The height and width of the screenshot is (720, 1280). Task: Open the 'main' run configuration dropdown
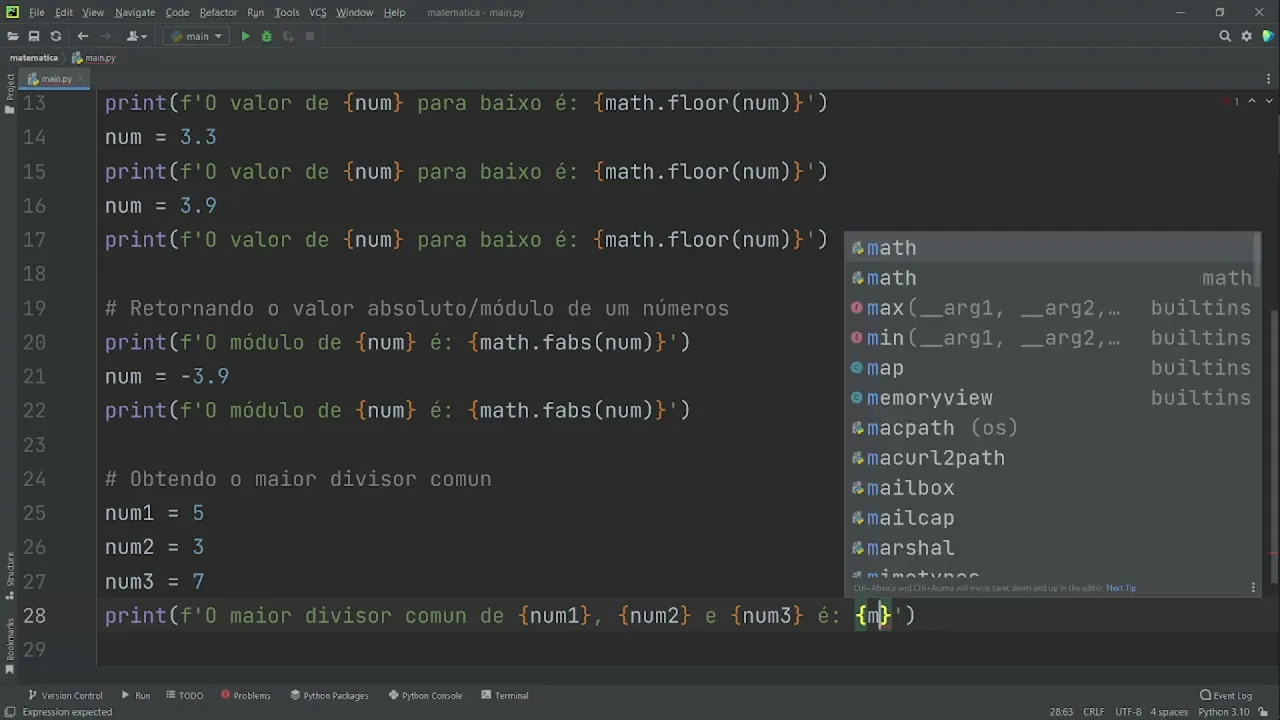(197, 36)
